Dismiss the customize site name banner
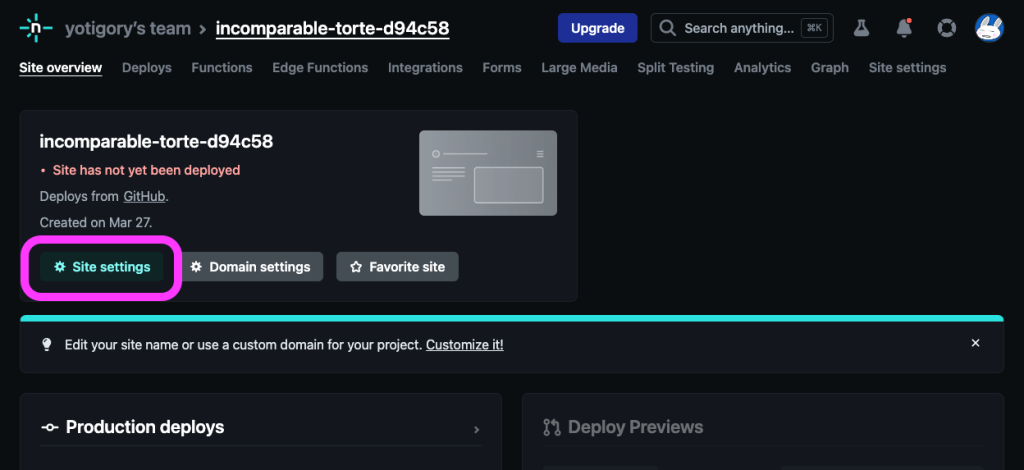Screen dimensions: 1024x470 [x=976, y=343]
